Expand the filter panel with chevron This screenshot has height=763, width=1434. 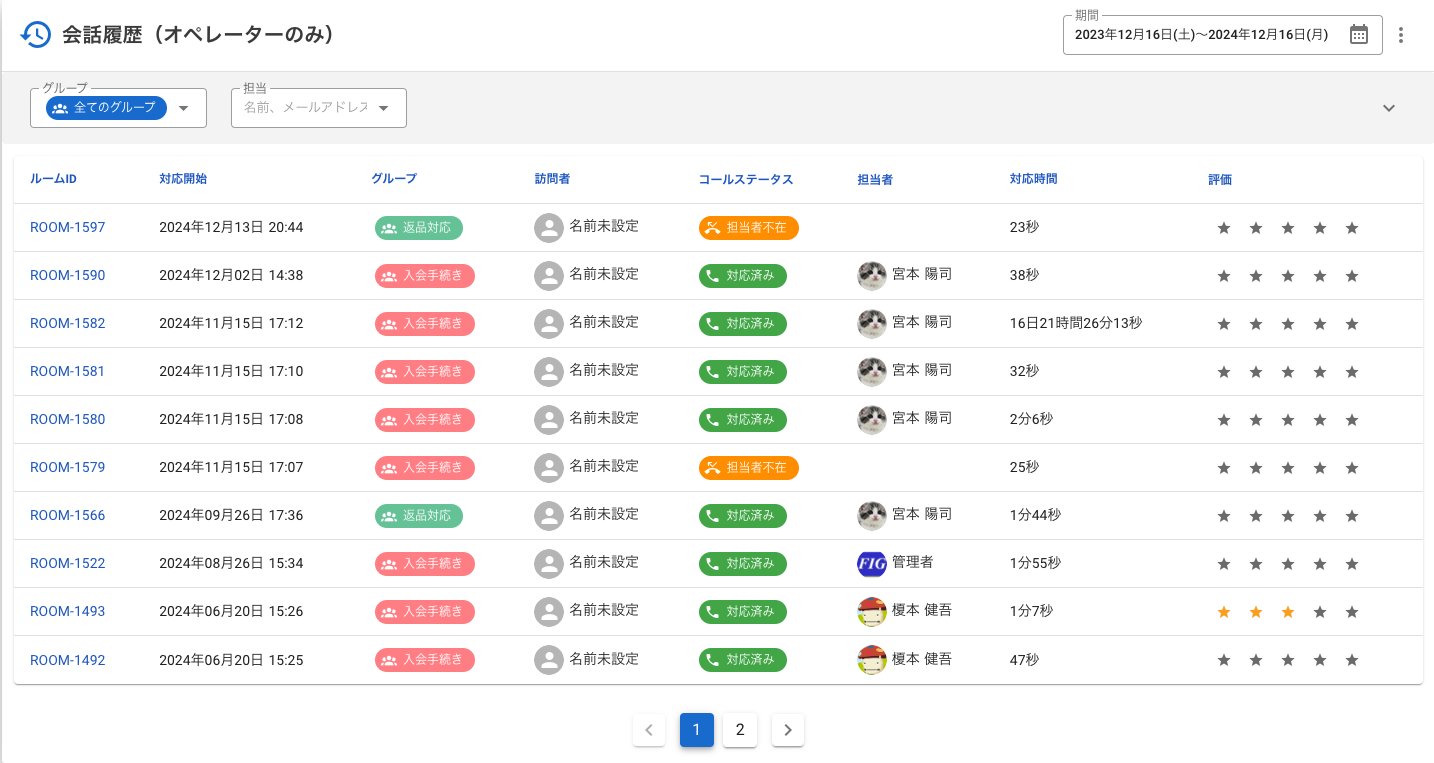point(1388,108)
